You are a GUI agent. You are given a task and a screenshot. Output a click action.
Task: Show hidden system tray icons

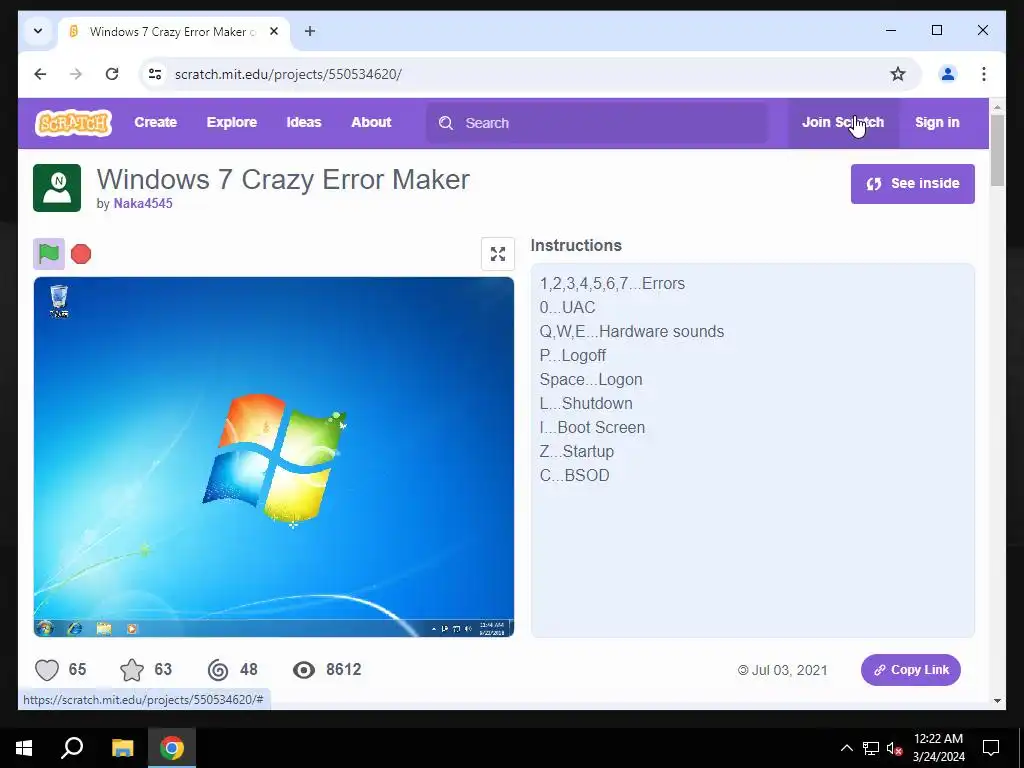(846, 748)
